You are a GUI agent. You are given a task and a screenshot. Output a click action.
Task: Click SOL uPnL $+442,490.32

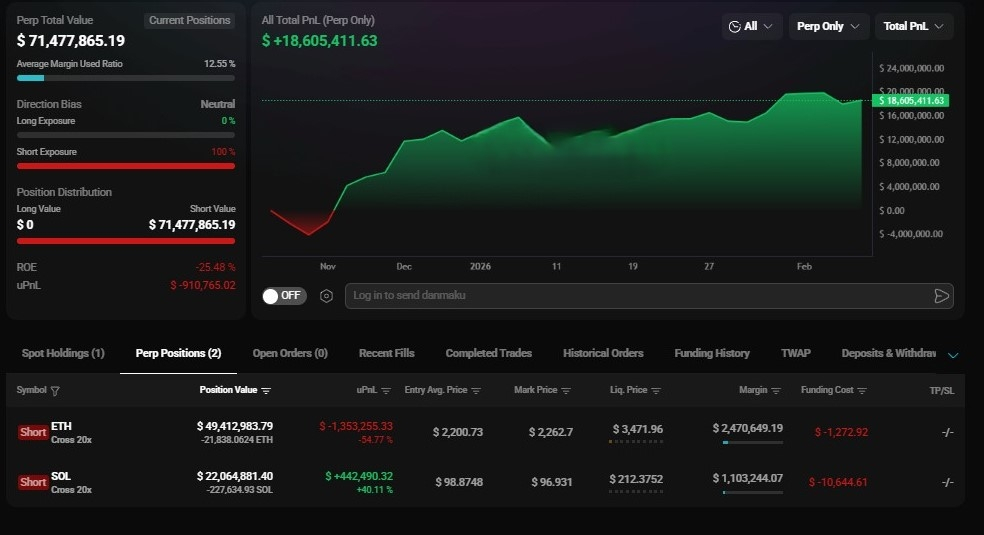pos(359,477)
